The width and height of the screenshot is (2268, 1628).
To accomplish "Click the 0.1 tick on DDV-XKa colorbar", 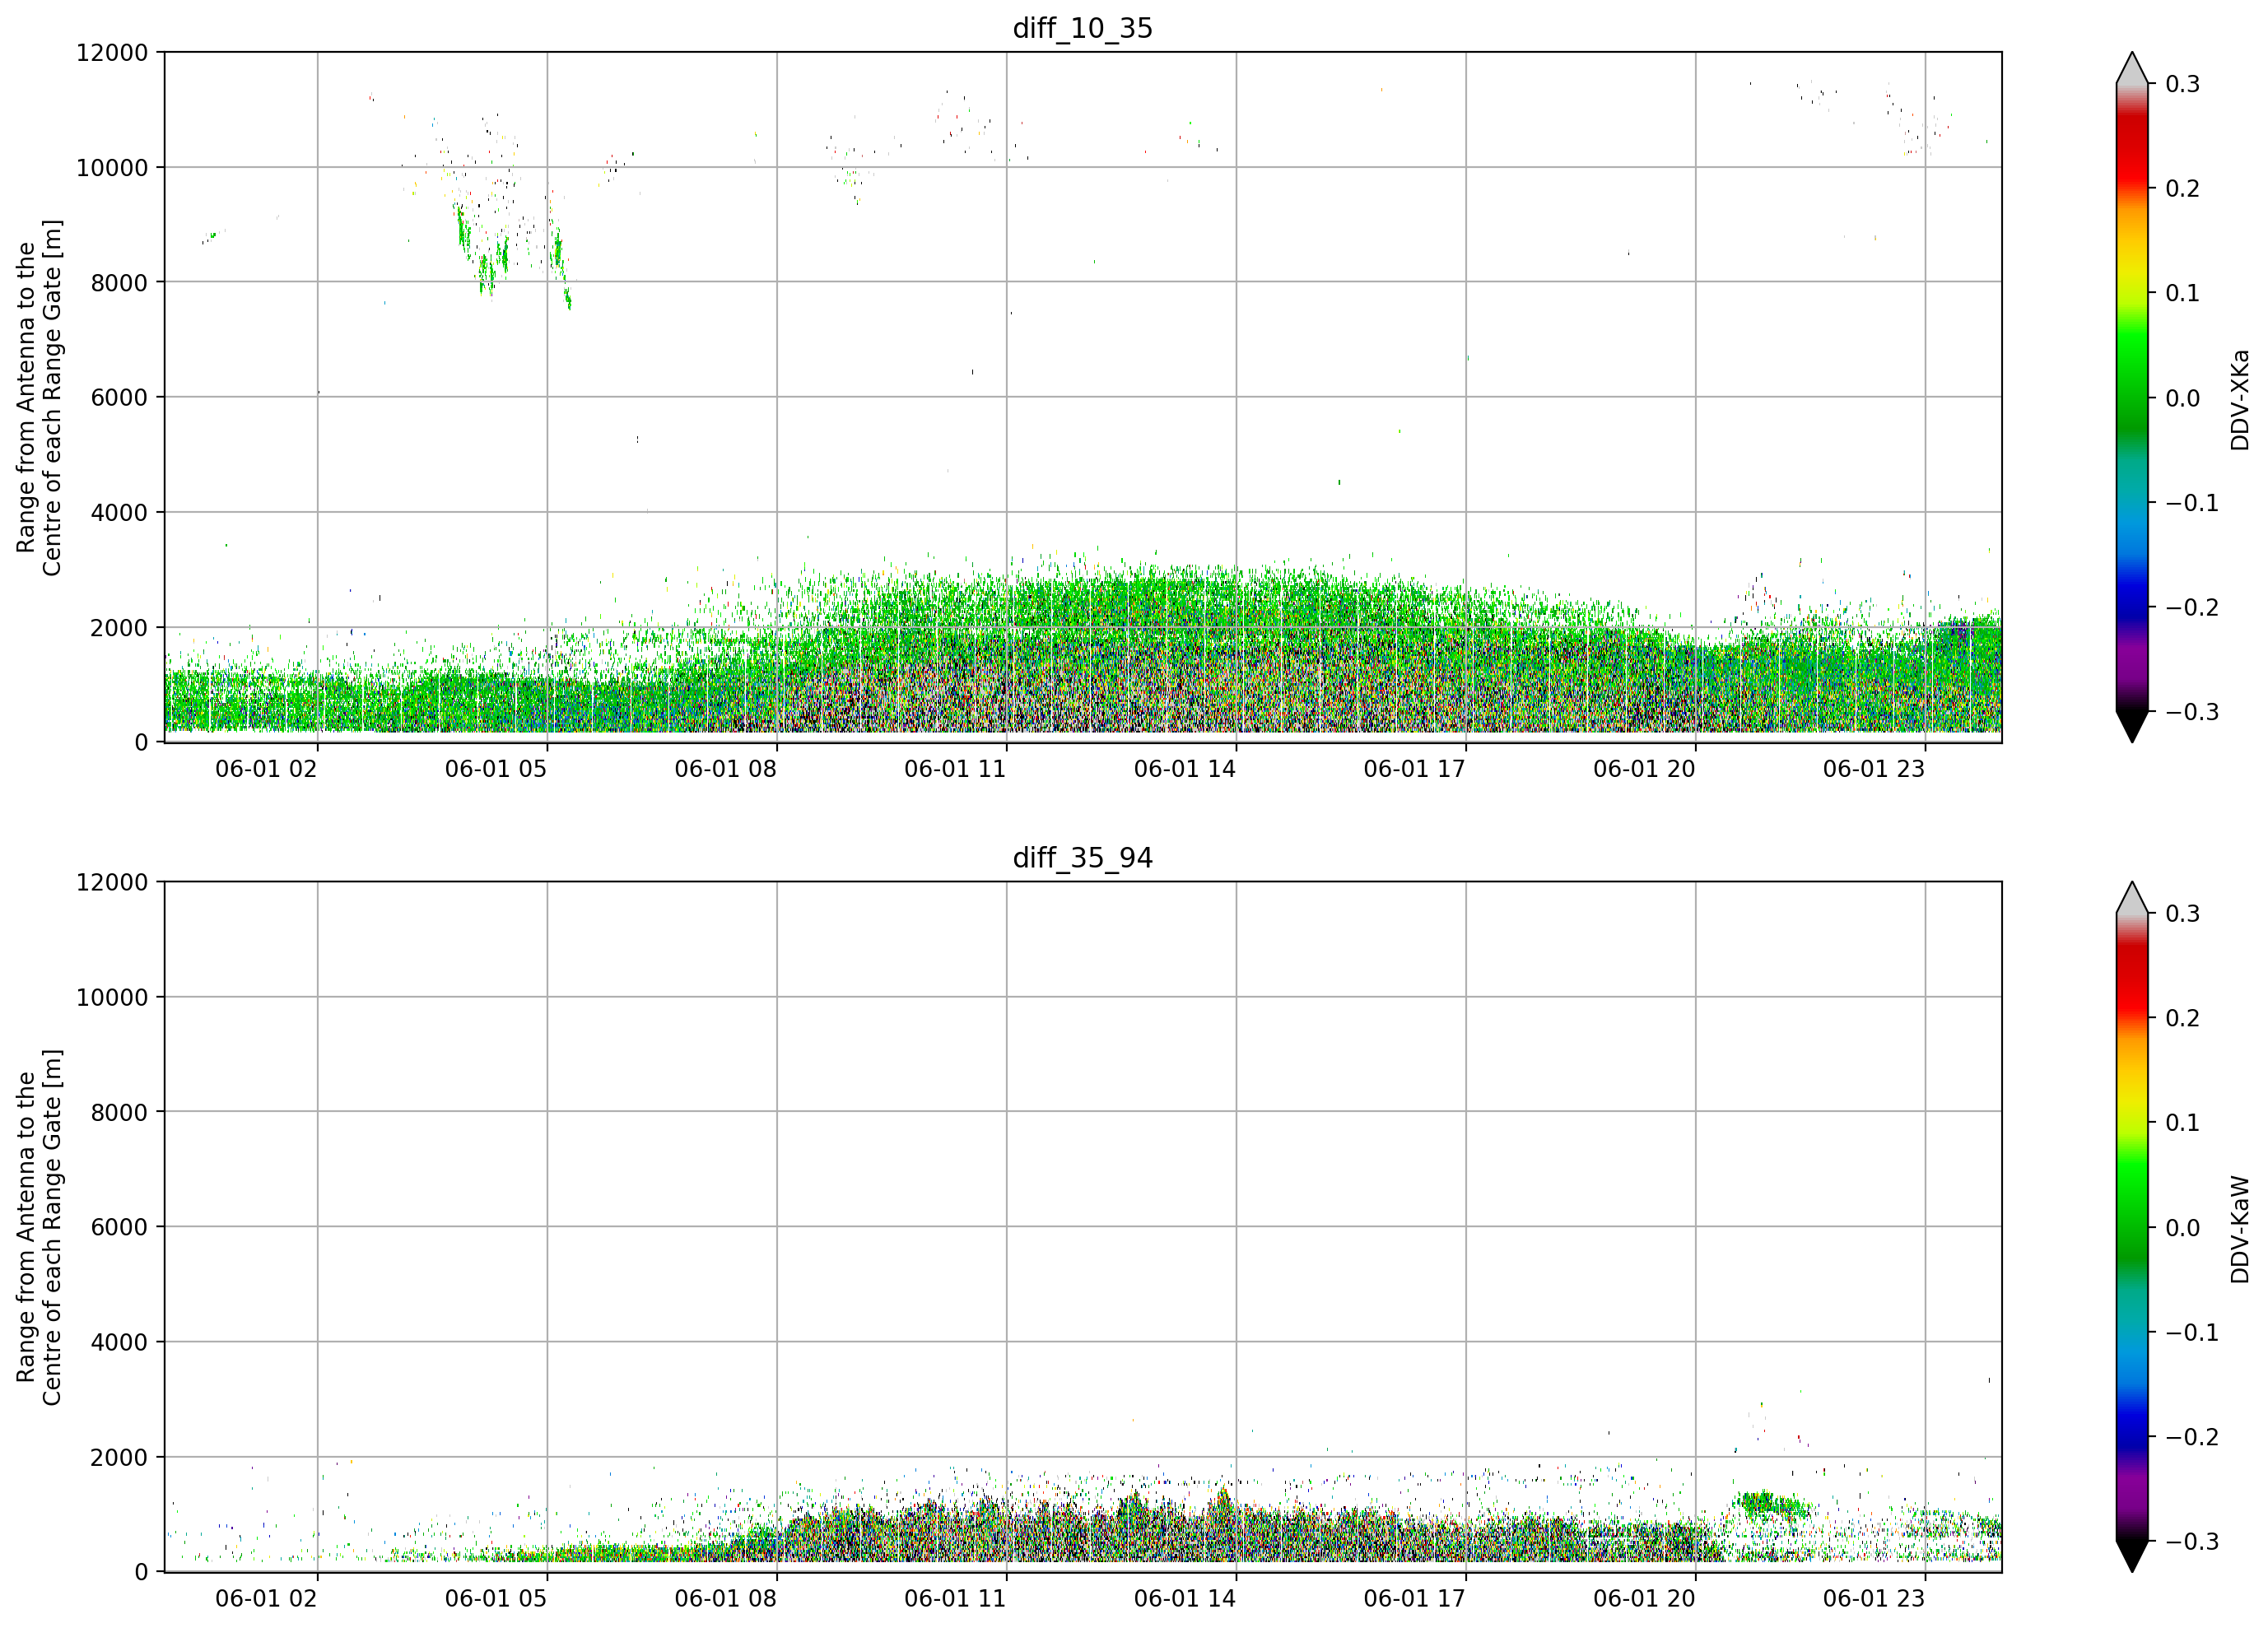I will click(x=2182, y=293).
